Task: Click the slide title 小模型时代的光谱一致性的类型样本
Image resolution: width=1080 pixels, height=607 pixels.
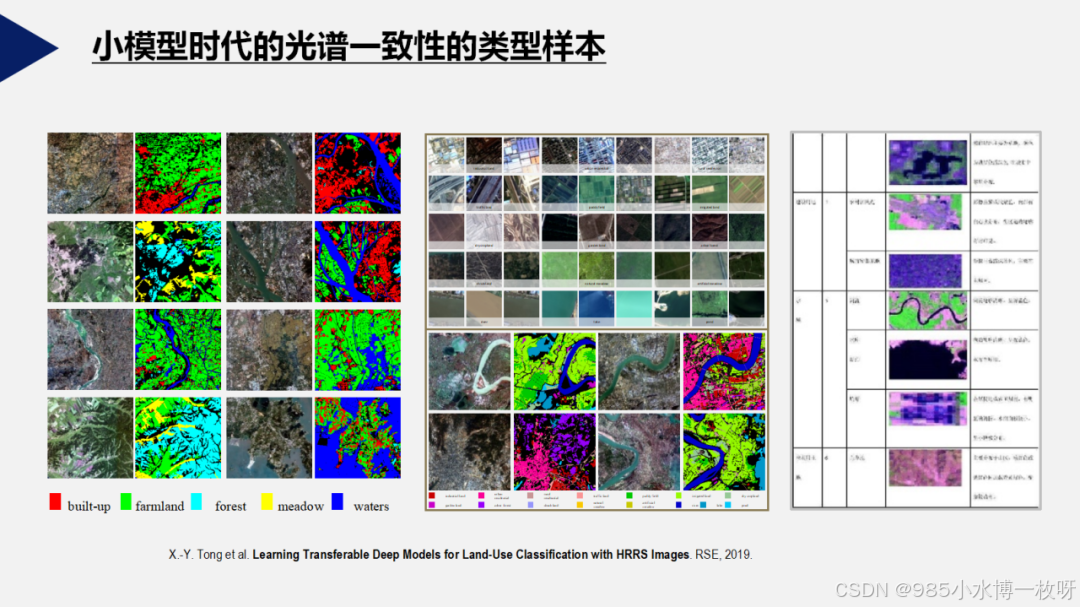Action: click(x=349, y=47)
